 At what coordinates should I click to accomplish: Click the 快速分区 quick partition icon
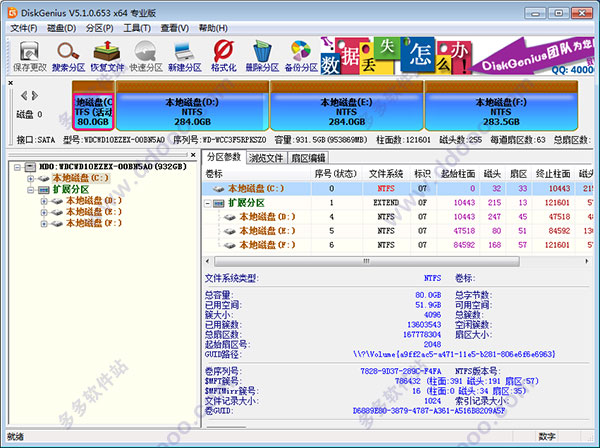[146, 56]
